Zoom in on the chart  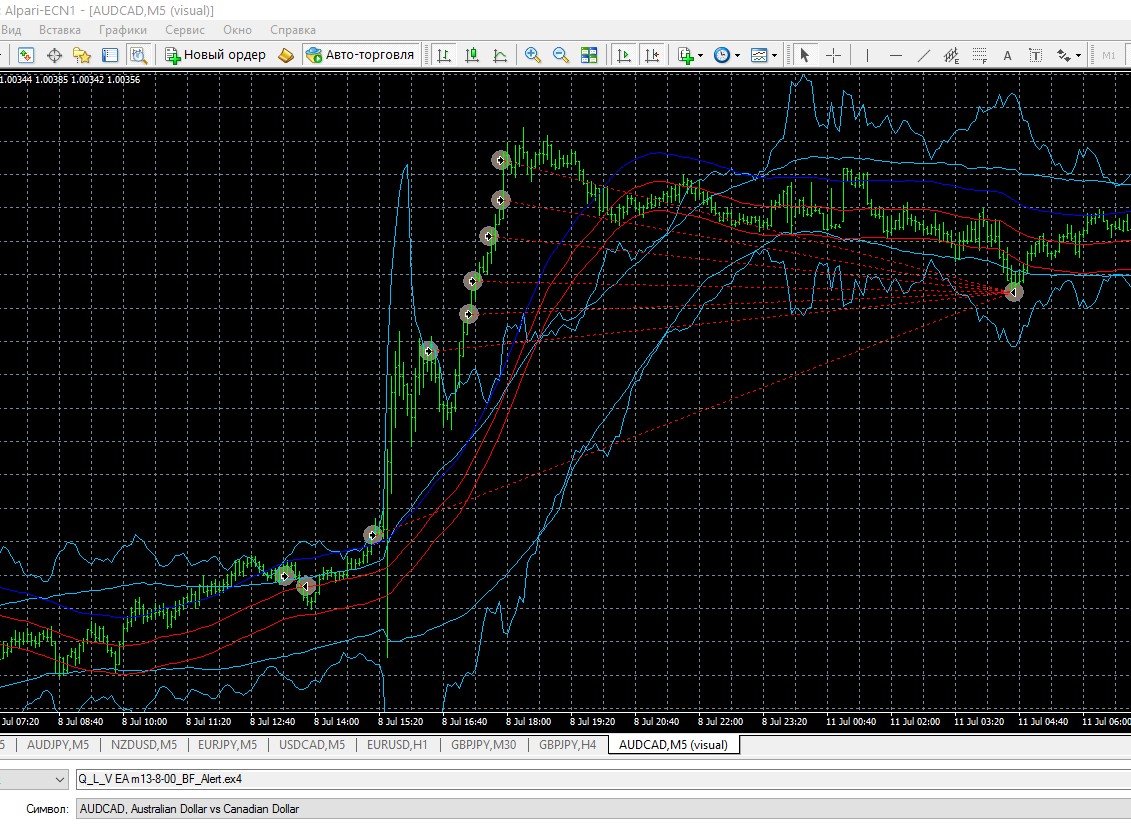[x=533, y=55]
